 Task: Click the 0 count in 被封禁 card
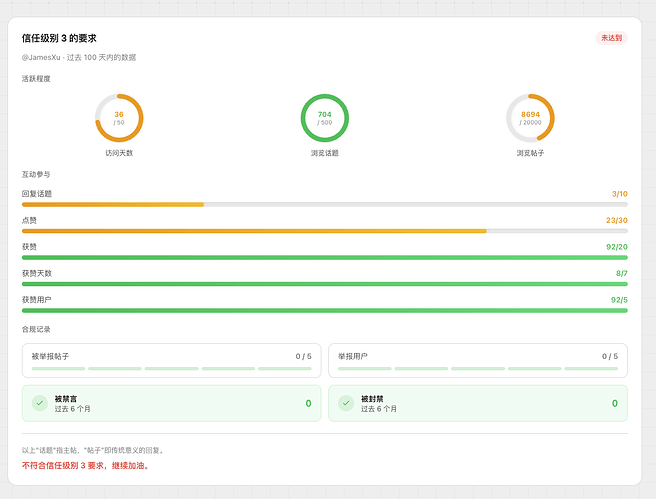tap(615, 403)
